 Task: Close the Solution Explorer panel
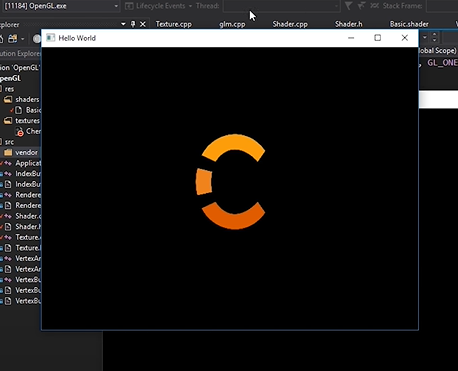click(x=143, y=24)
